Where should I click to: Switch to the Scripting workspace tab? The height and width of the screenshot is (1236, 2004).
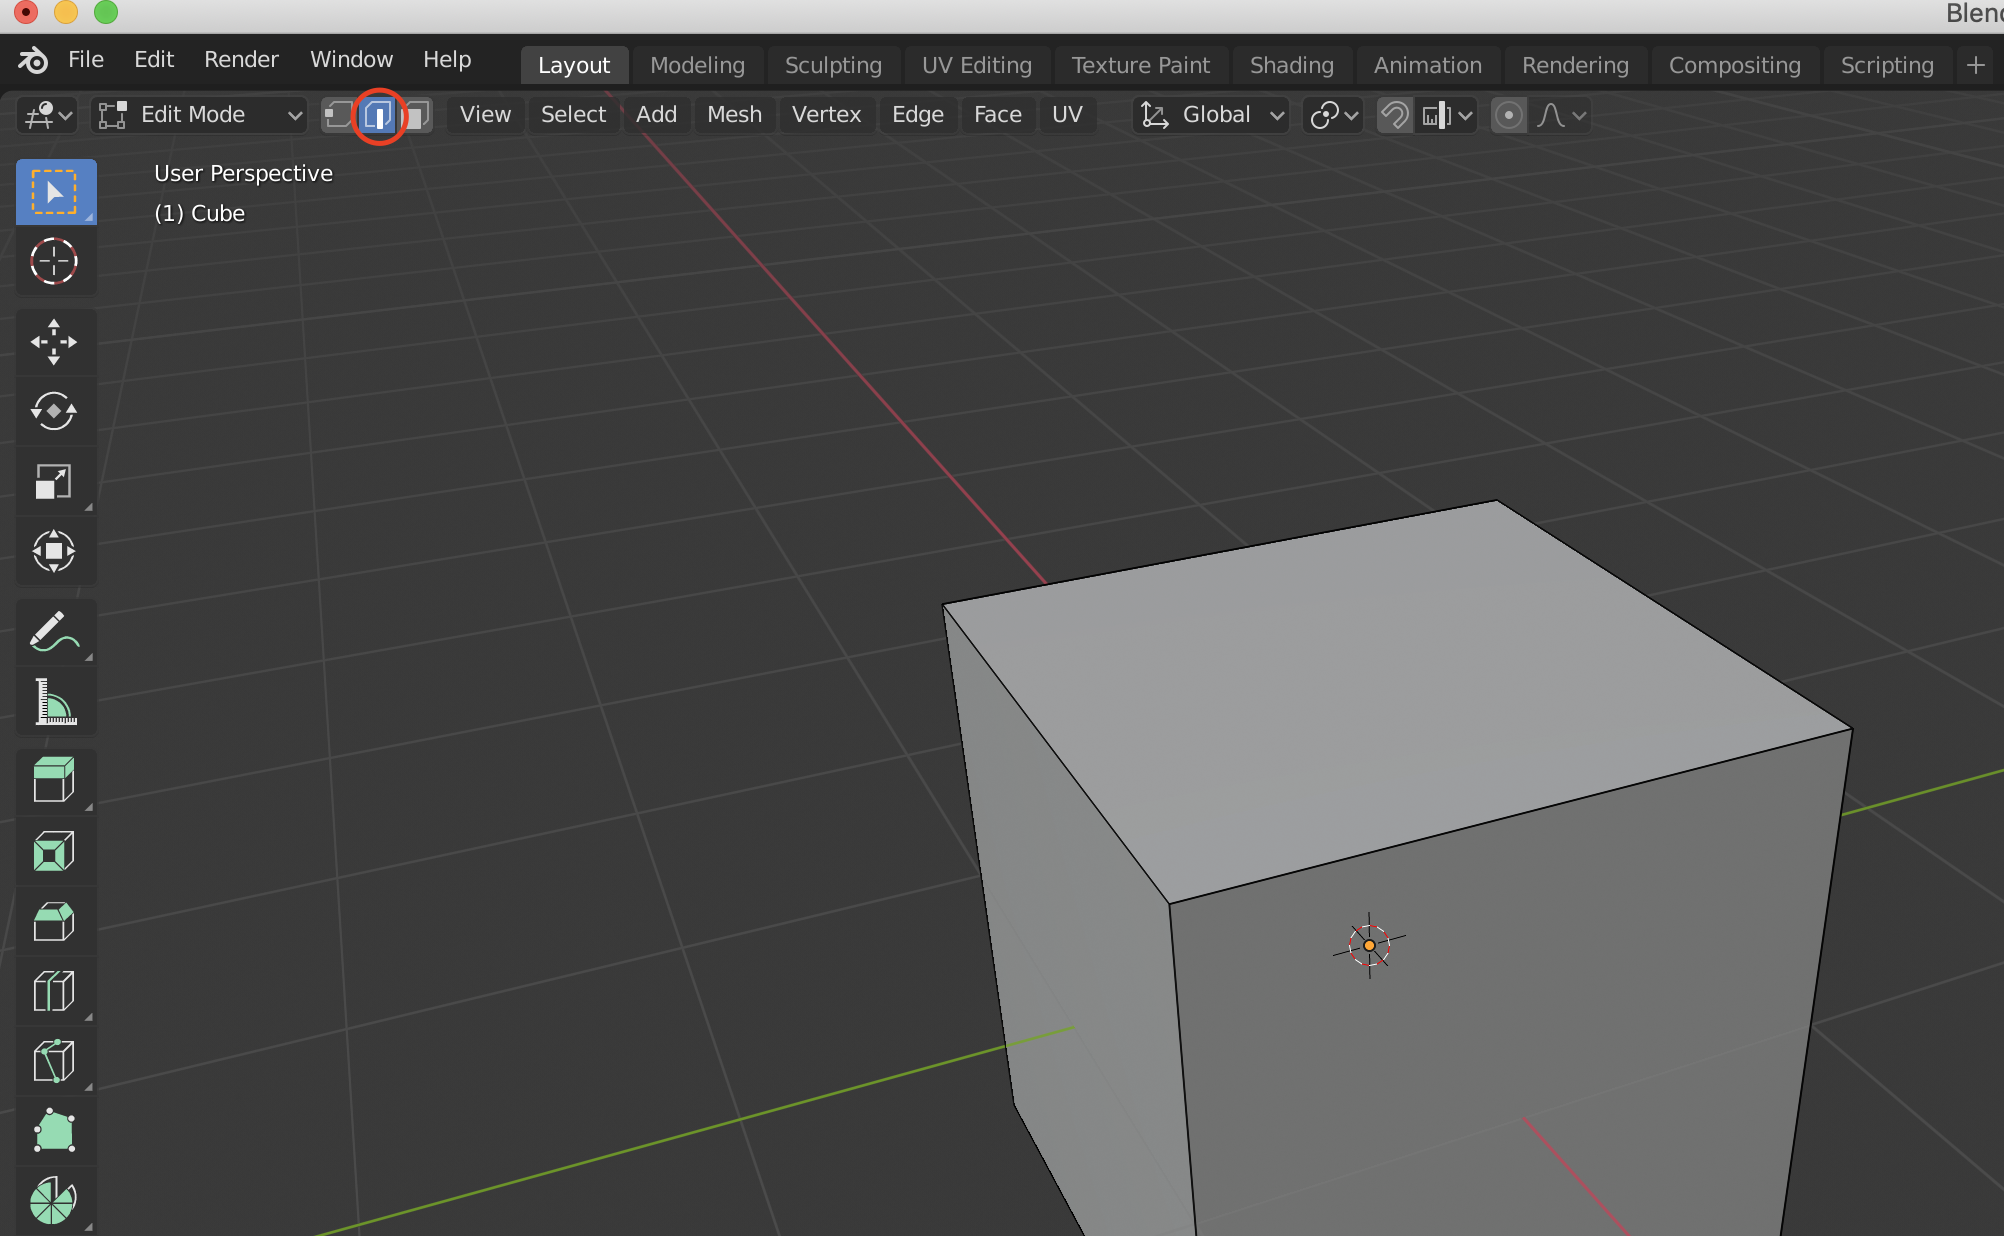[x=1887, y=65]
